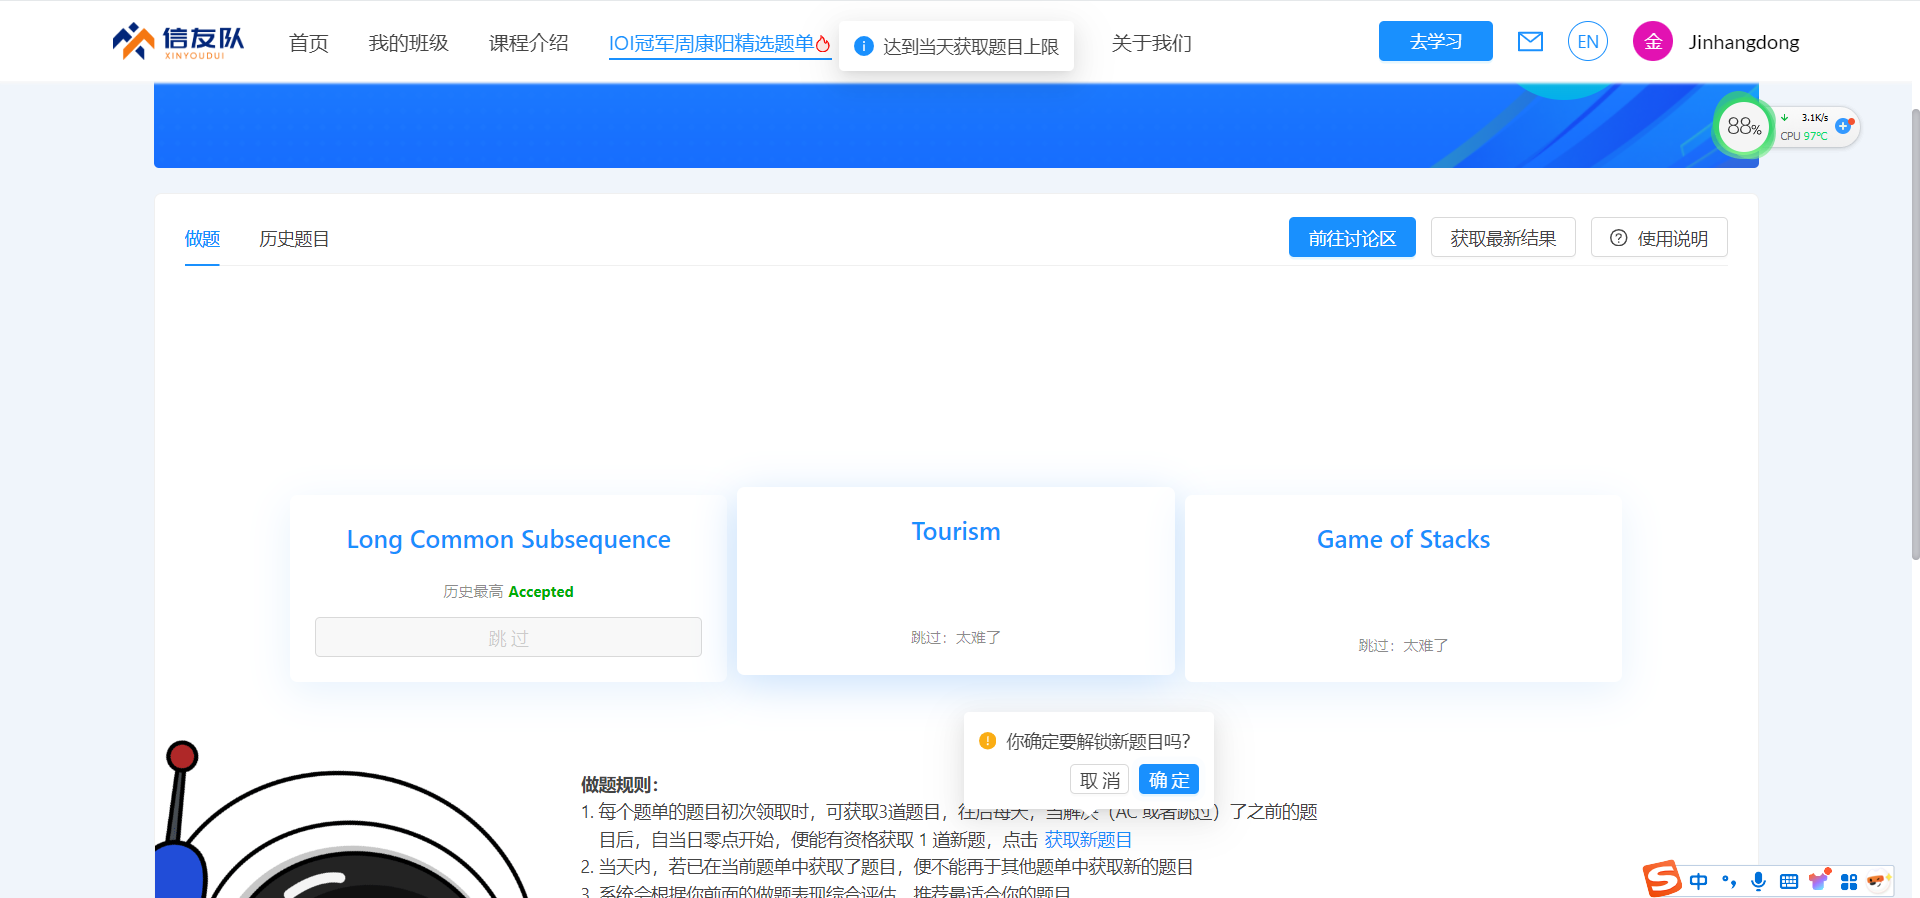This screenshot has width=1920, height=898.
Task: Click the Sogou microphone voice input icon
Action: (1758, 881)
